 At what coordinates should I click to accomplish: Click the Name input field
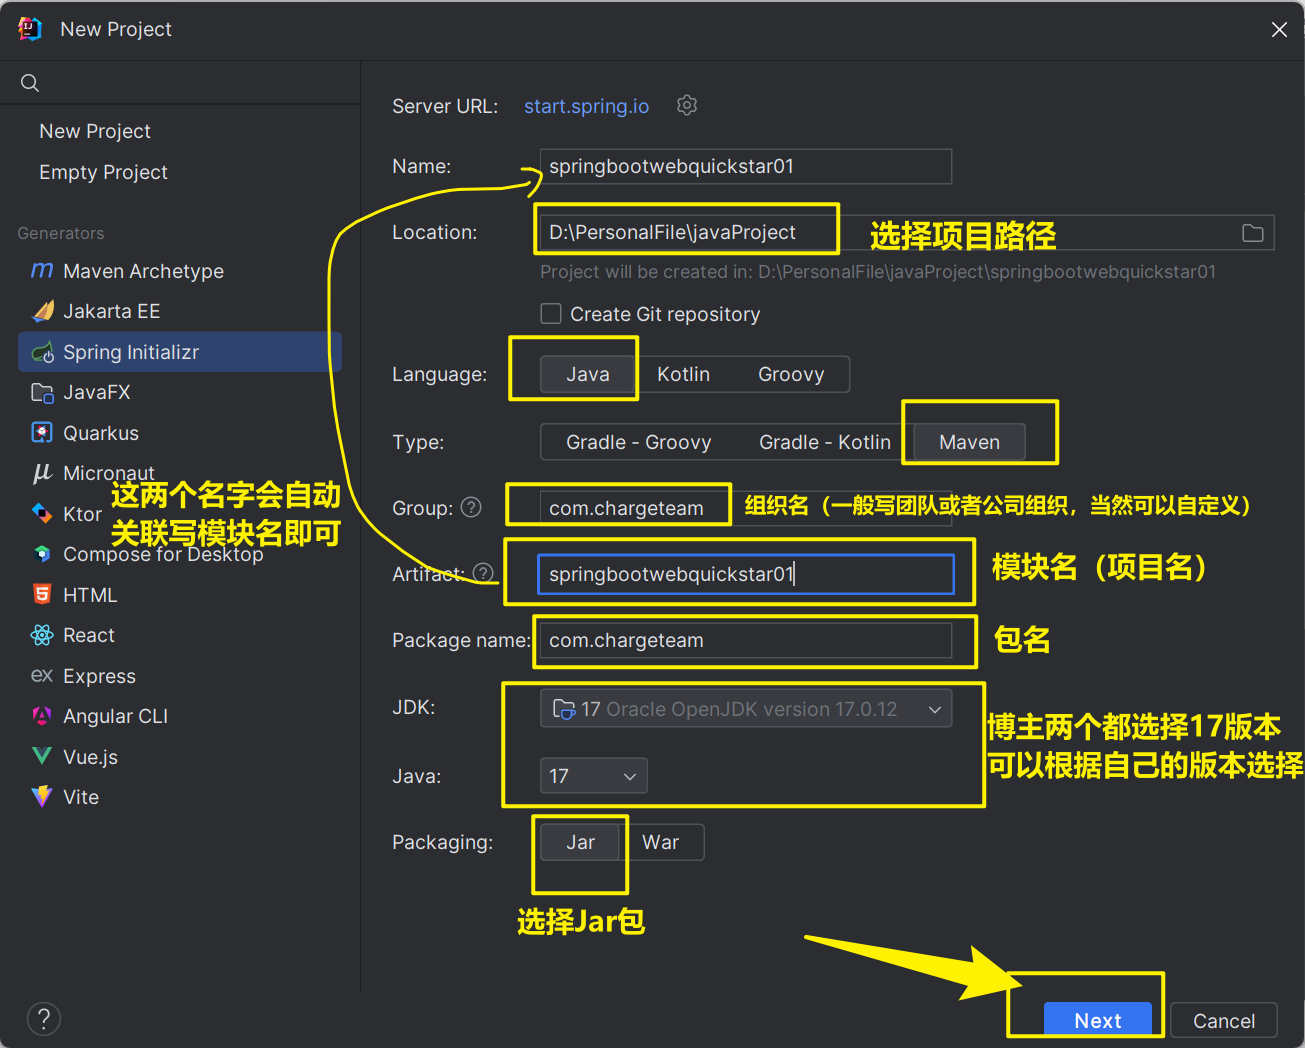[746, 166]
